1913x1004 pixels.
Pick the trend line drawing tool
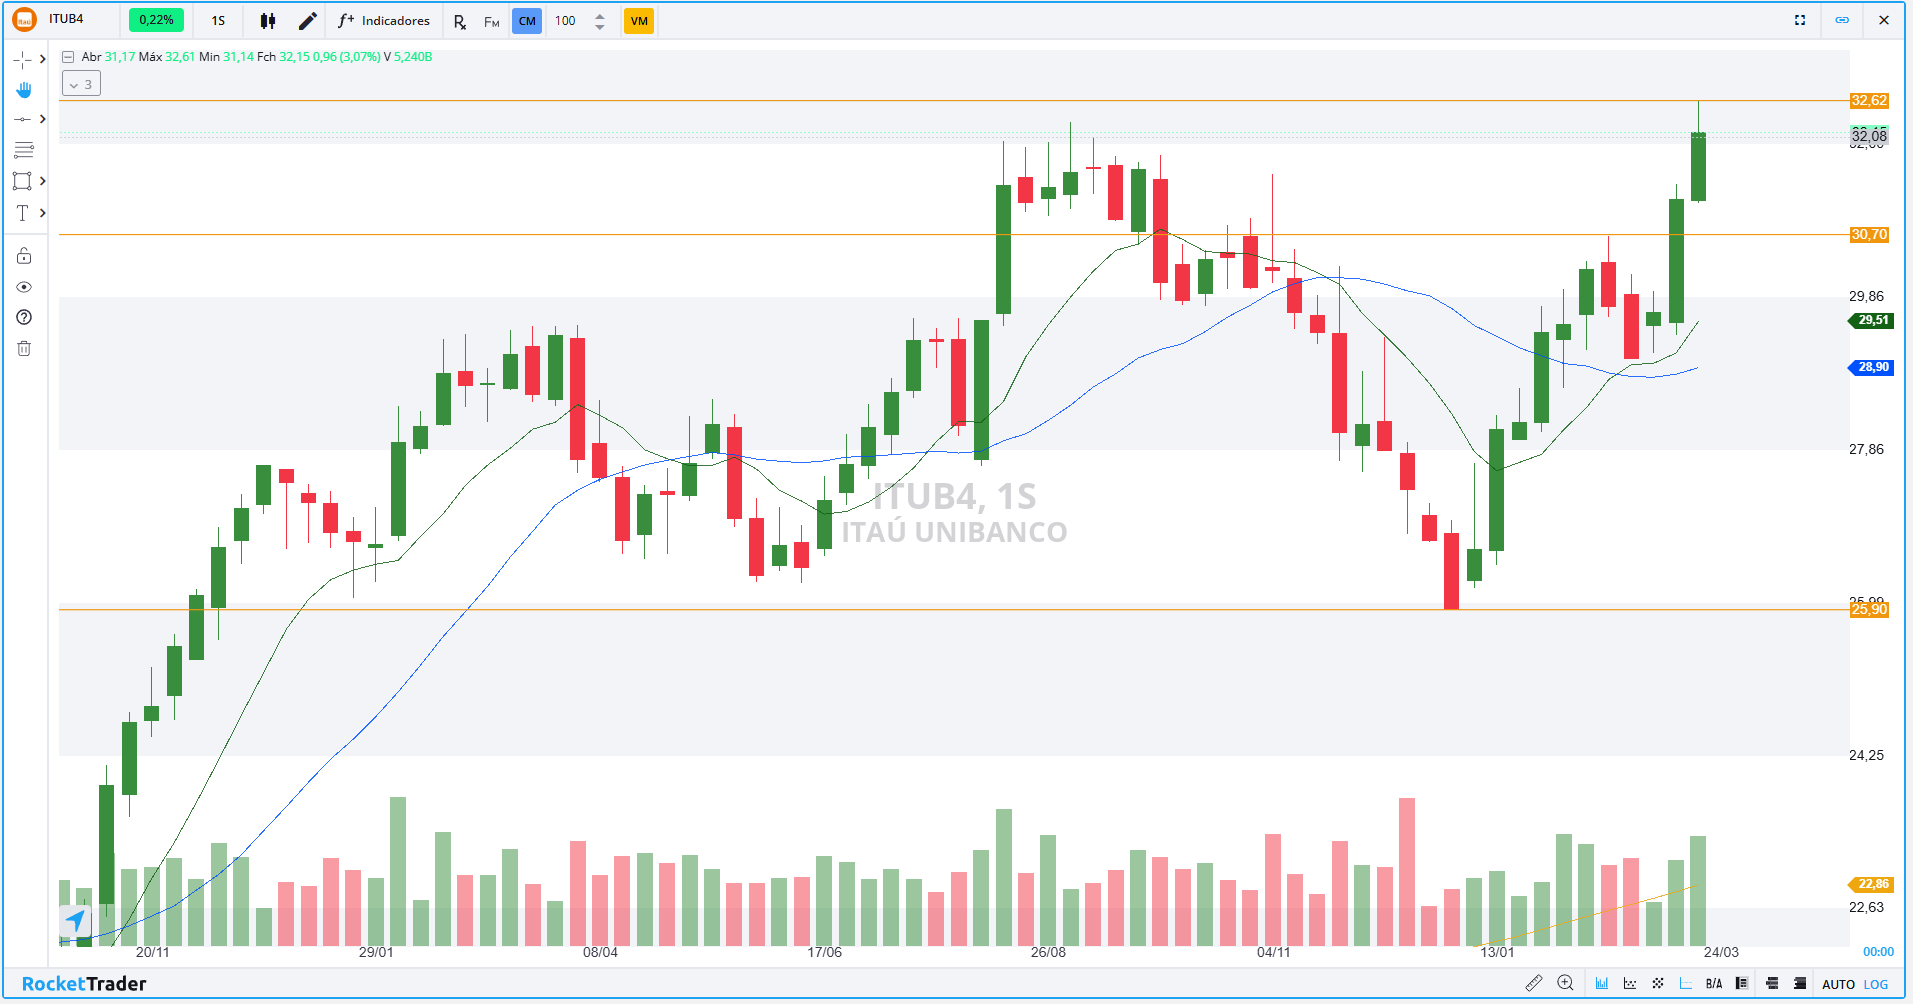(24, 119)
